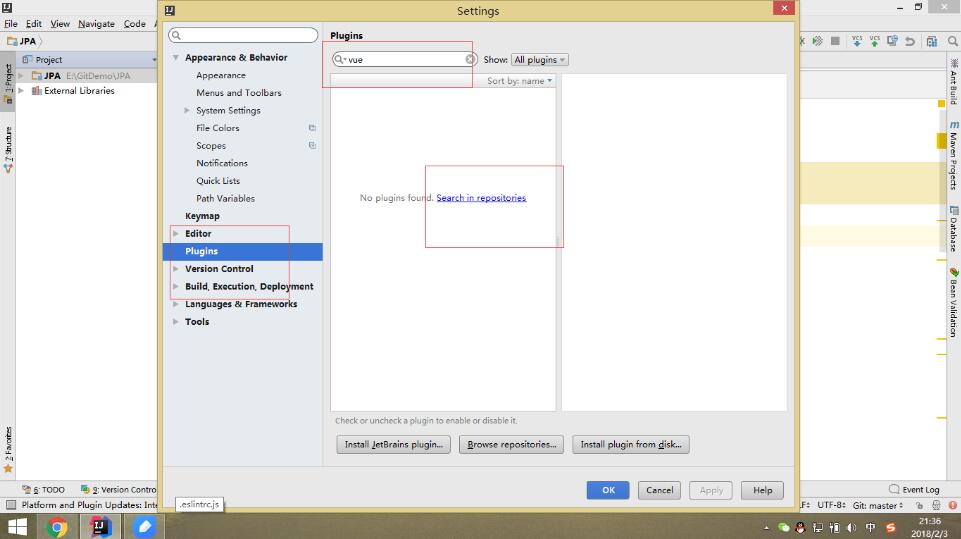This screenshot has height=539, width=961.
Task: Click Install JetBrains plugin button
Action: coord(393,445)
